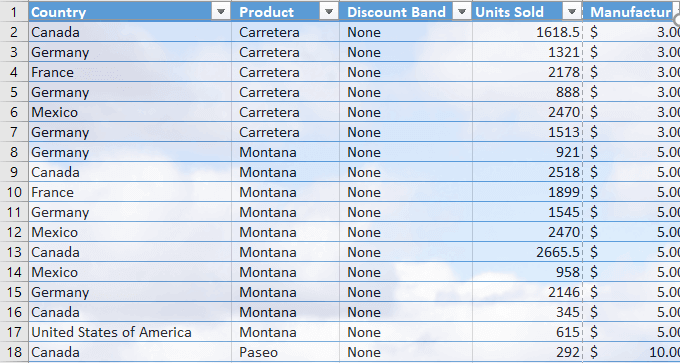Select the Manufacturing header cell
Viewport: 680px width, 363px height.
pyautogui.click(x=631, y=12)
